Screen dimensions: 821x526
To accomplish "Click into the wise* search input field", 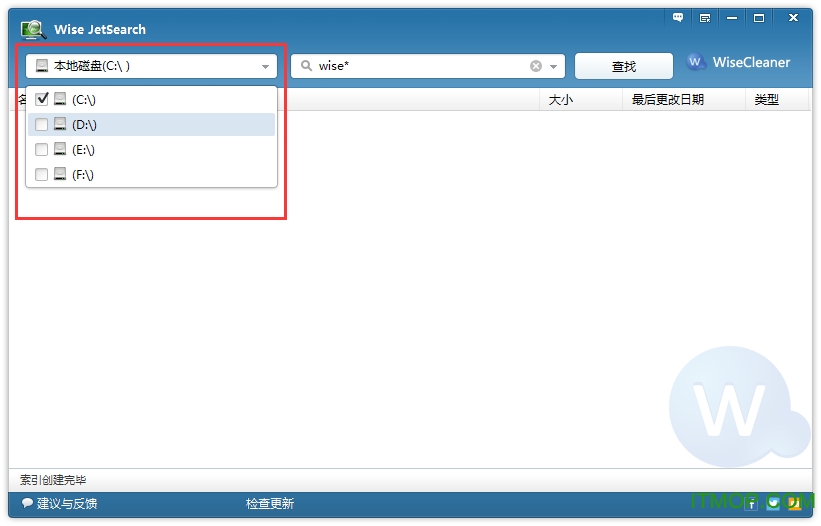I will tap(420, 66).
